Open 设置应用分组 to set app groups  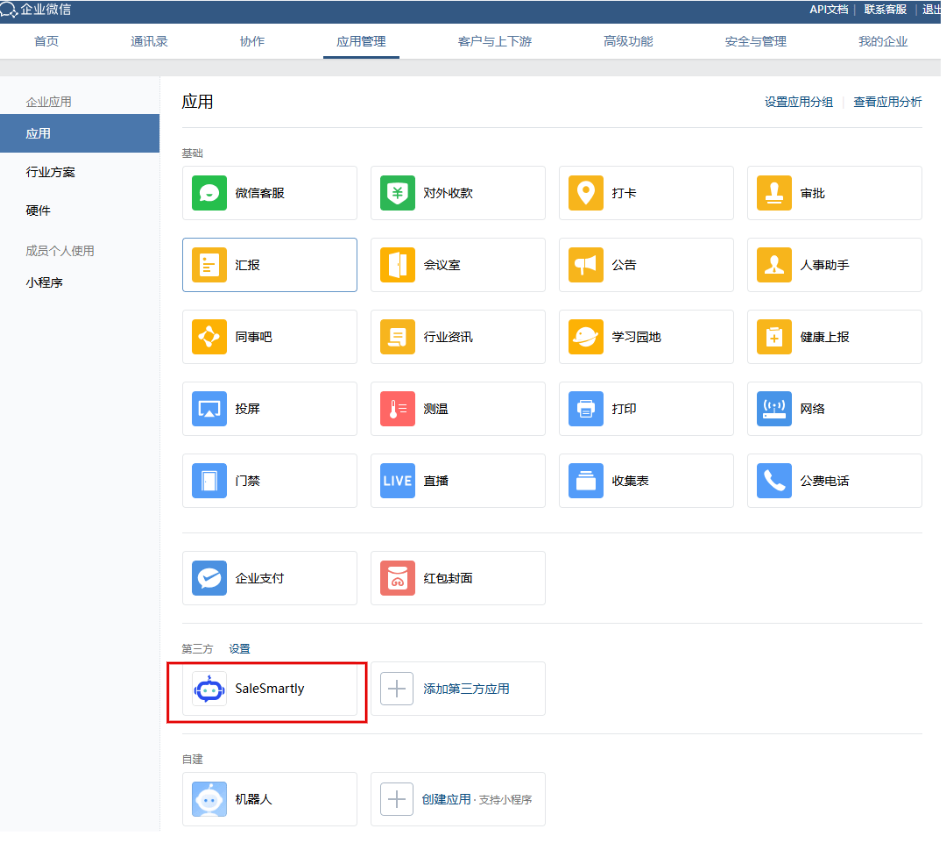click(798, 101)
